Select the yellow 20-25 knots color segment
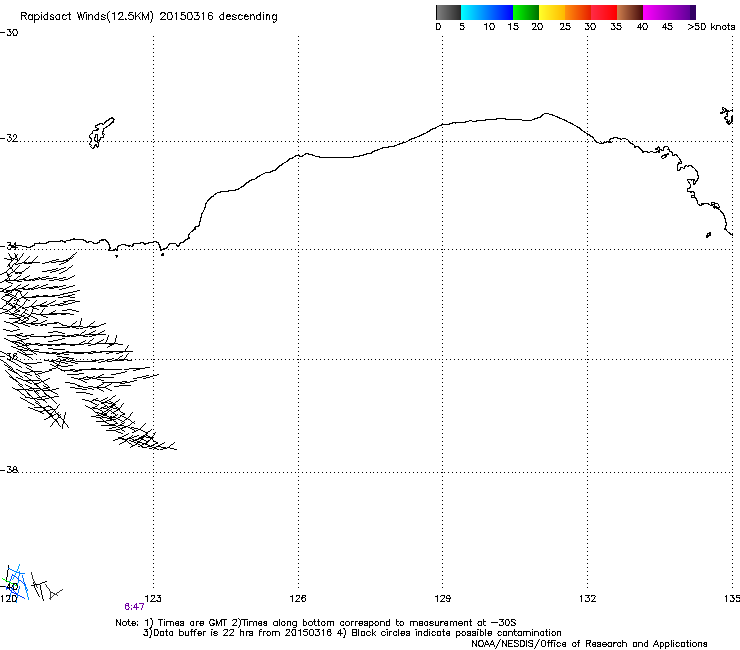The width and height of the screenshot is (740, 650). [x=552, y=12]
